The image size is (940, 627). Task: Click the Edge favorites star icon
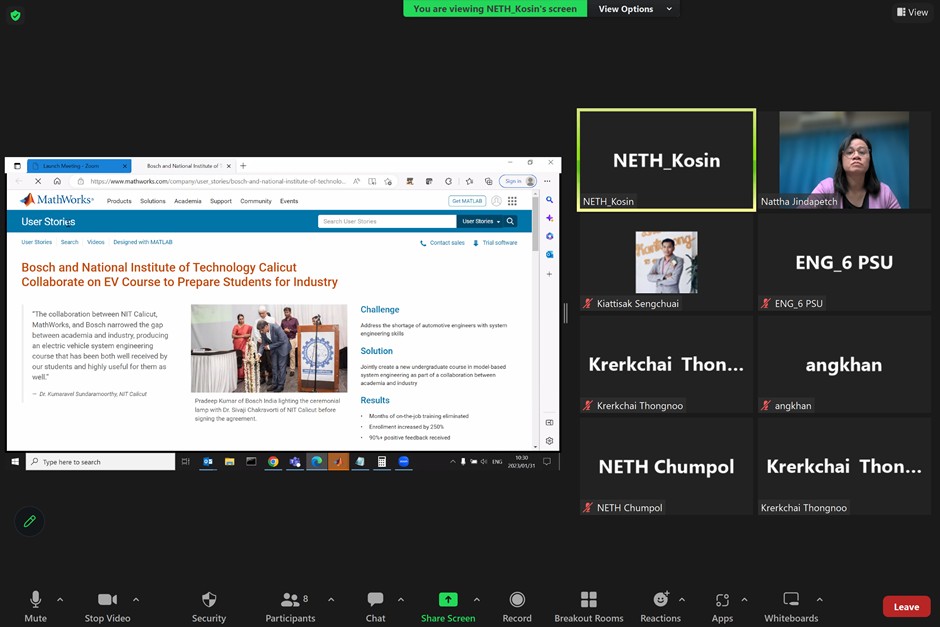469,181
